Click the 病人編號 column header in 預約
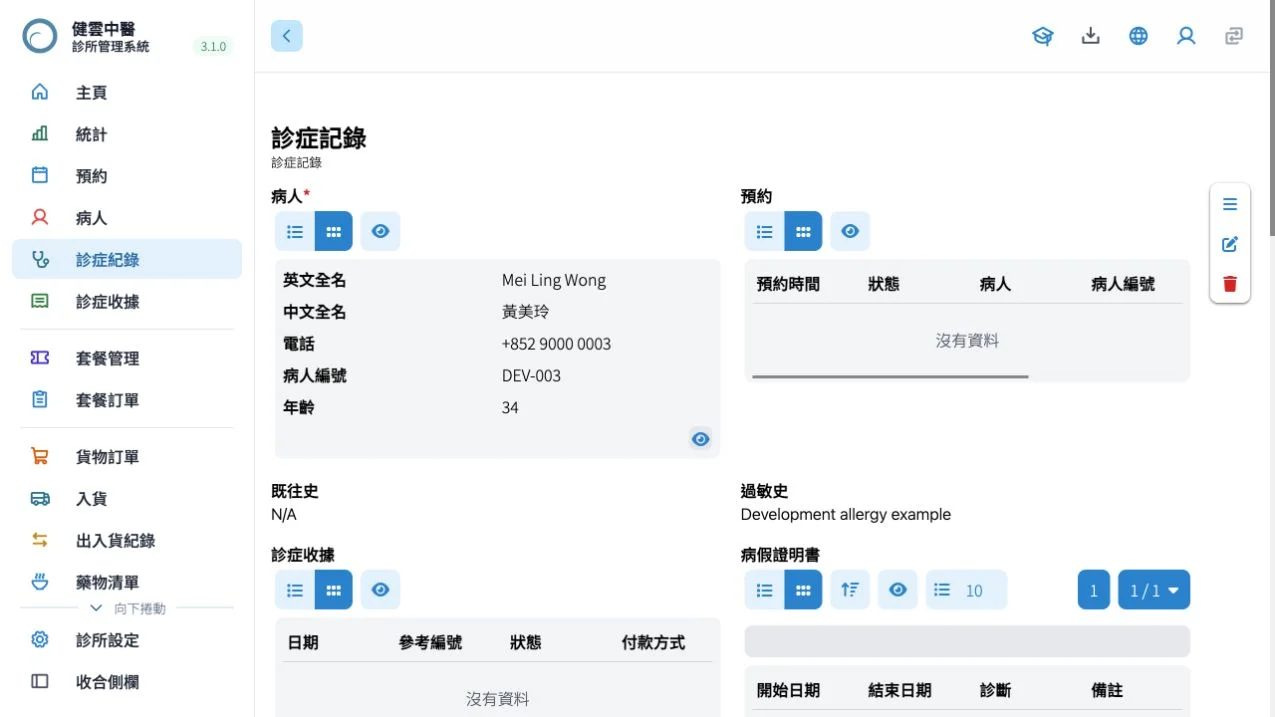The image size is (1275, 717). tap(1123, 284)
